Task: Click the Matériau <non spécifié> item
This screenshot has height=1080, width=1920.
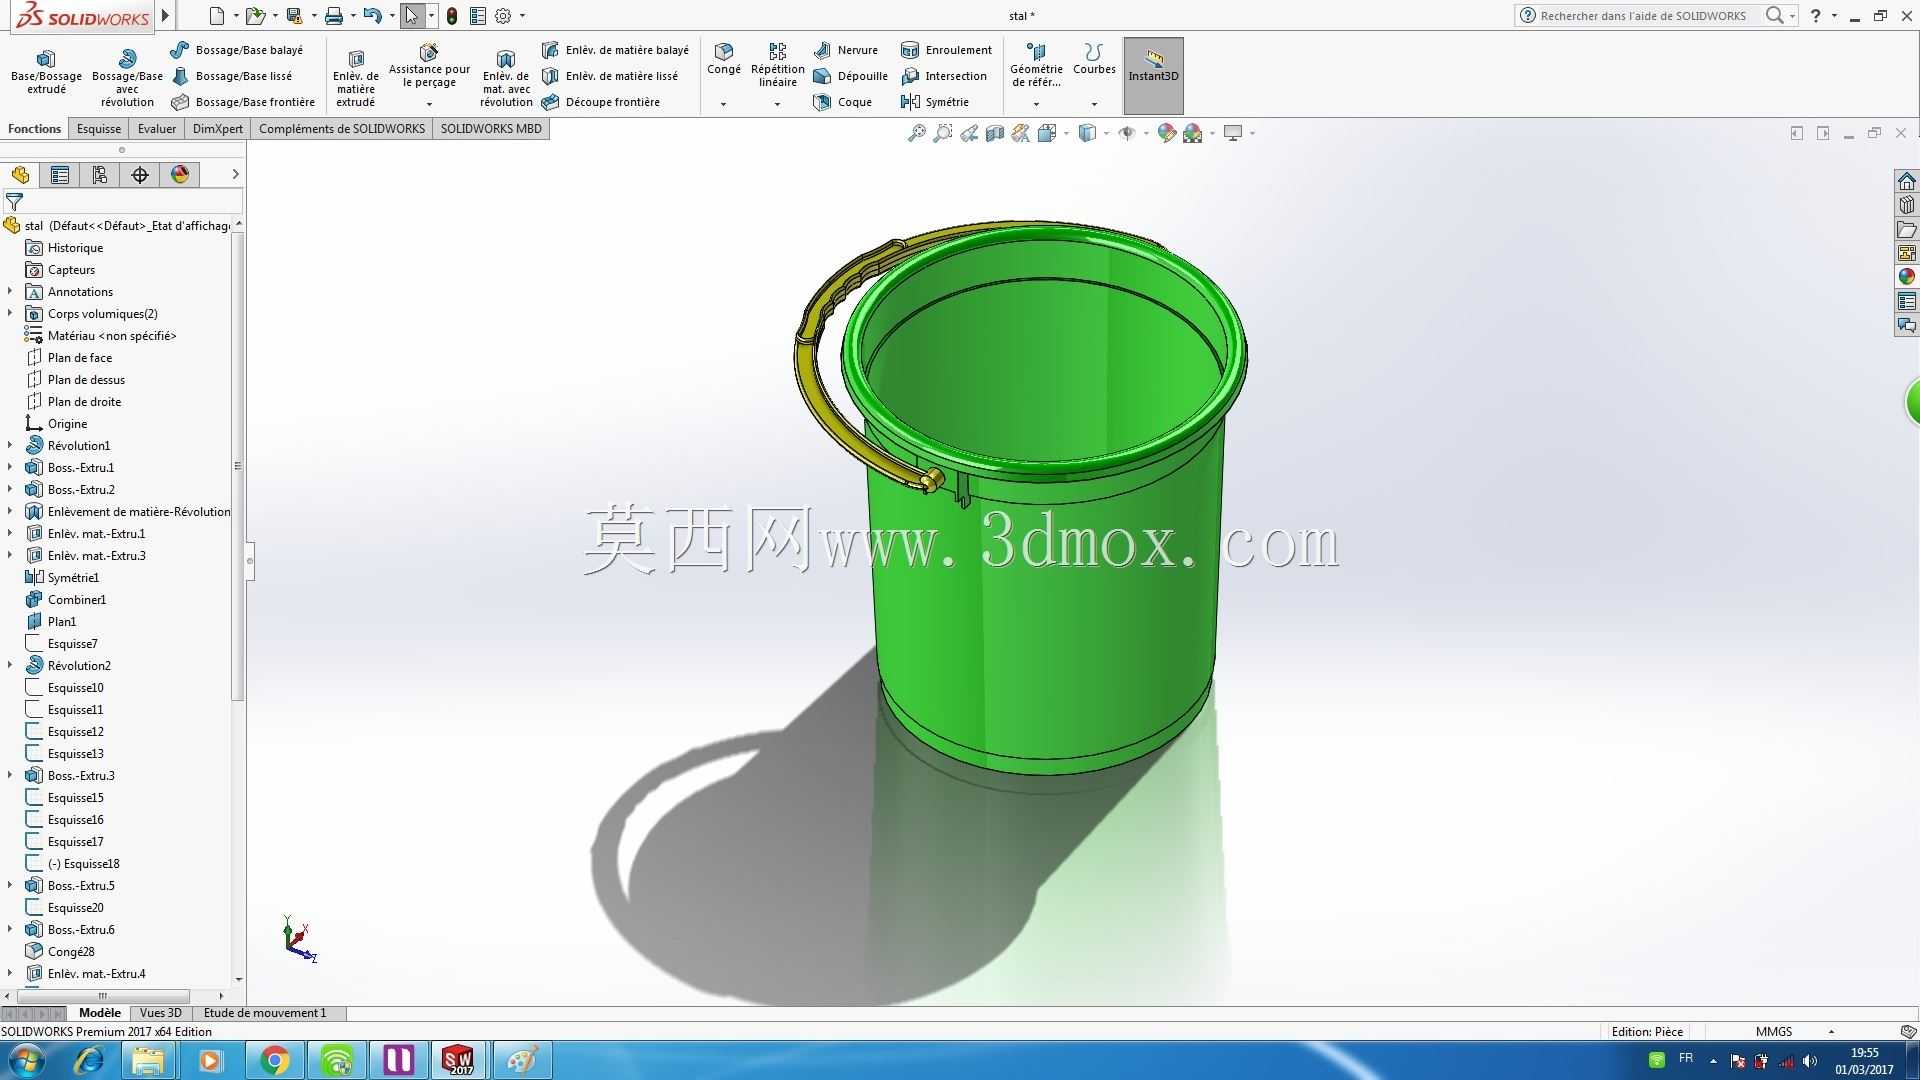Action: (112, 336)
